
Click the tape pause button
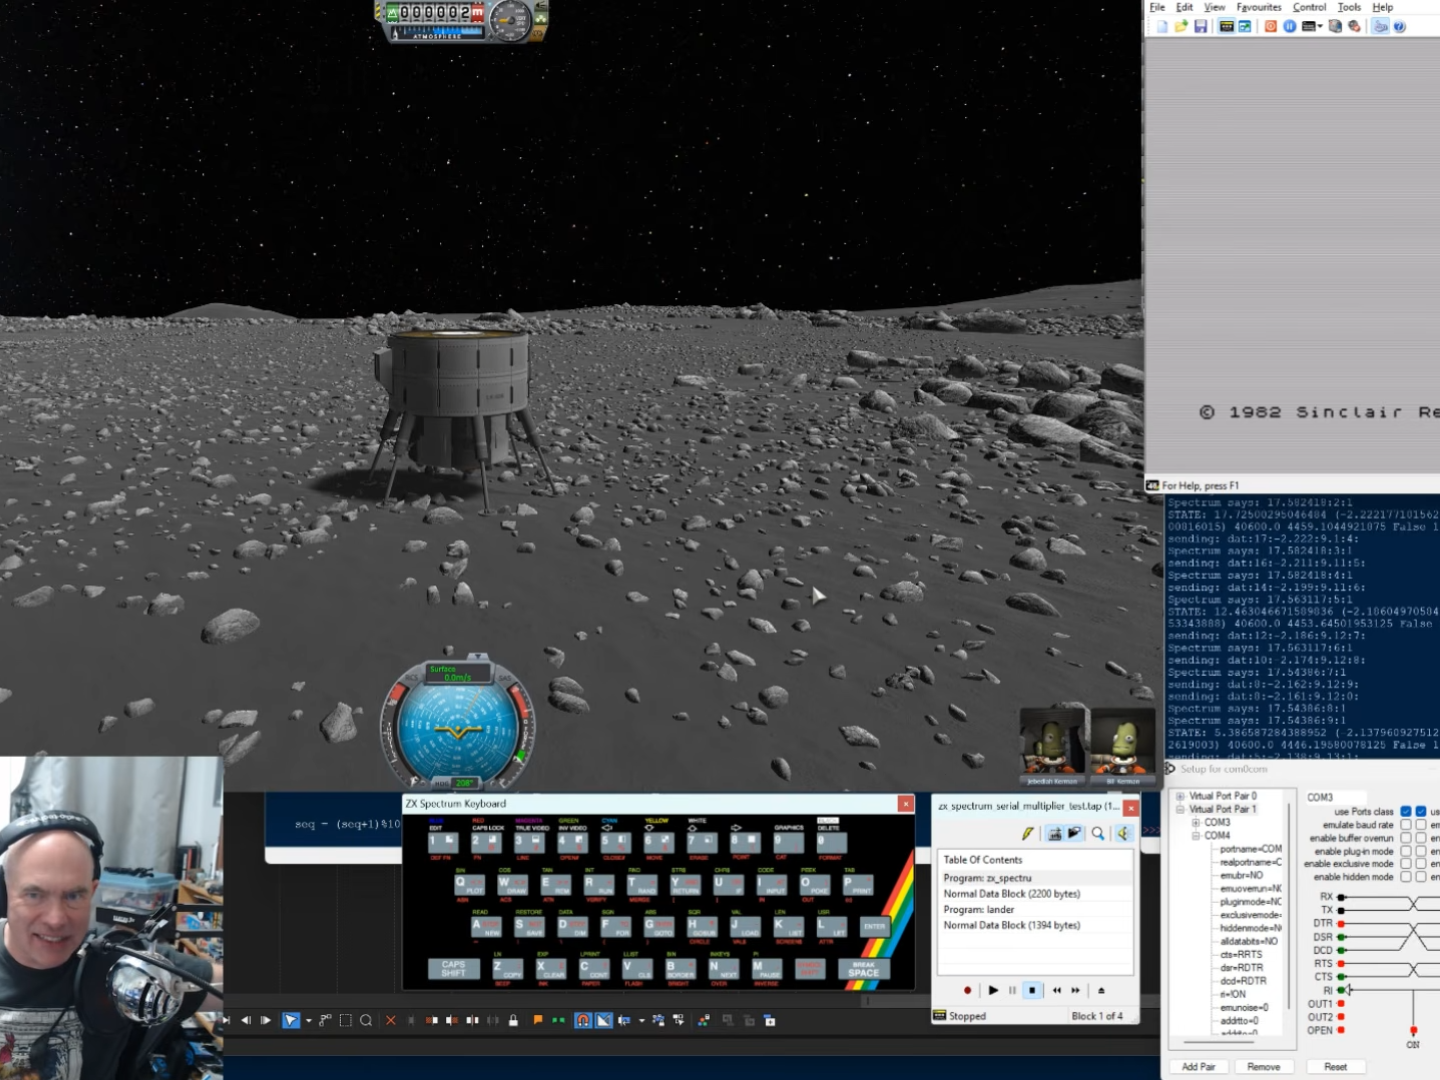(x=1012, y=990)
